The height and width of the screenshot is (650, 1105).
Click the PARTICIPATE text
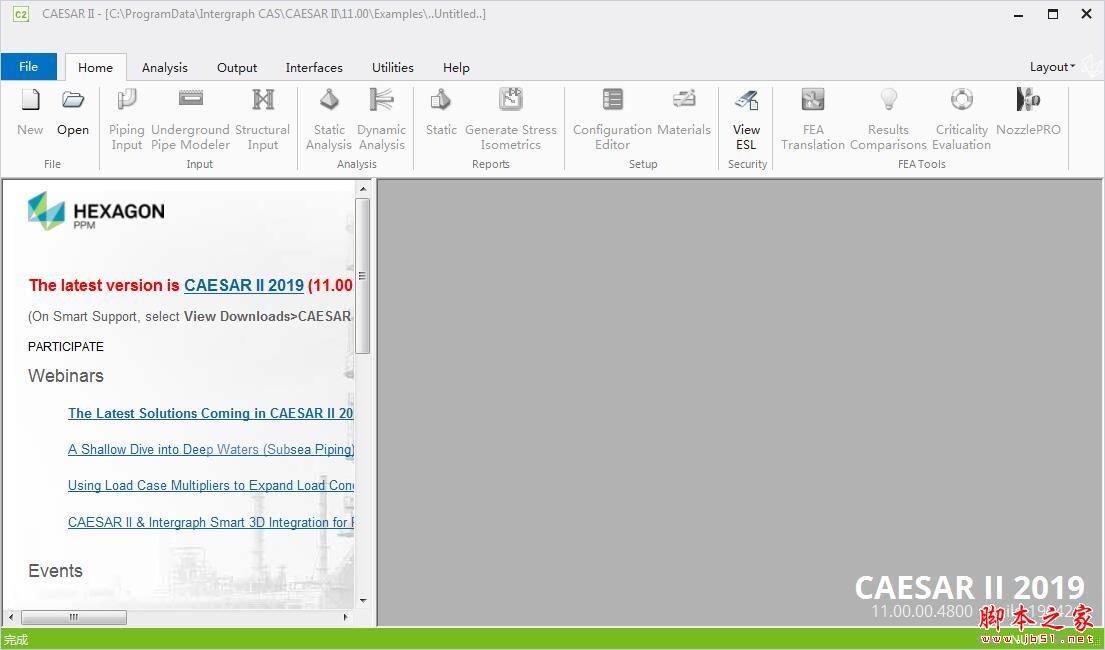(66, 347)
